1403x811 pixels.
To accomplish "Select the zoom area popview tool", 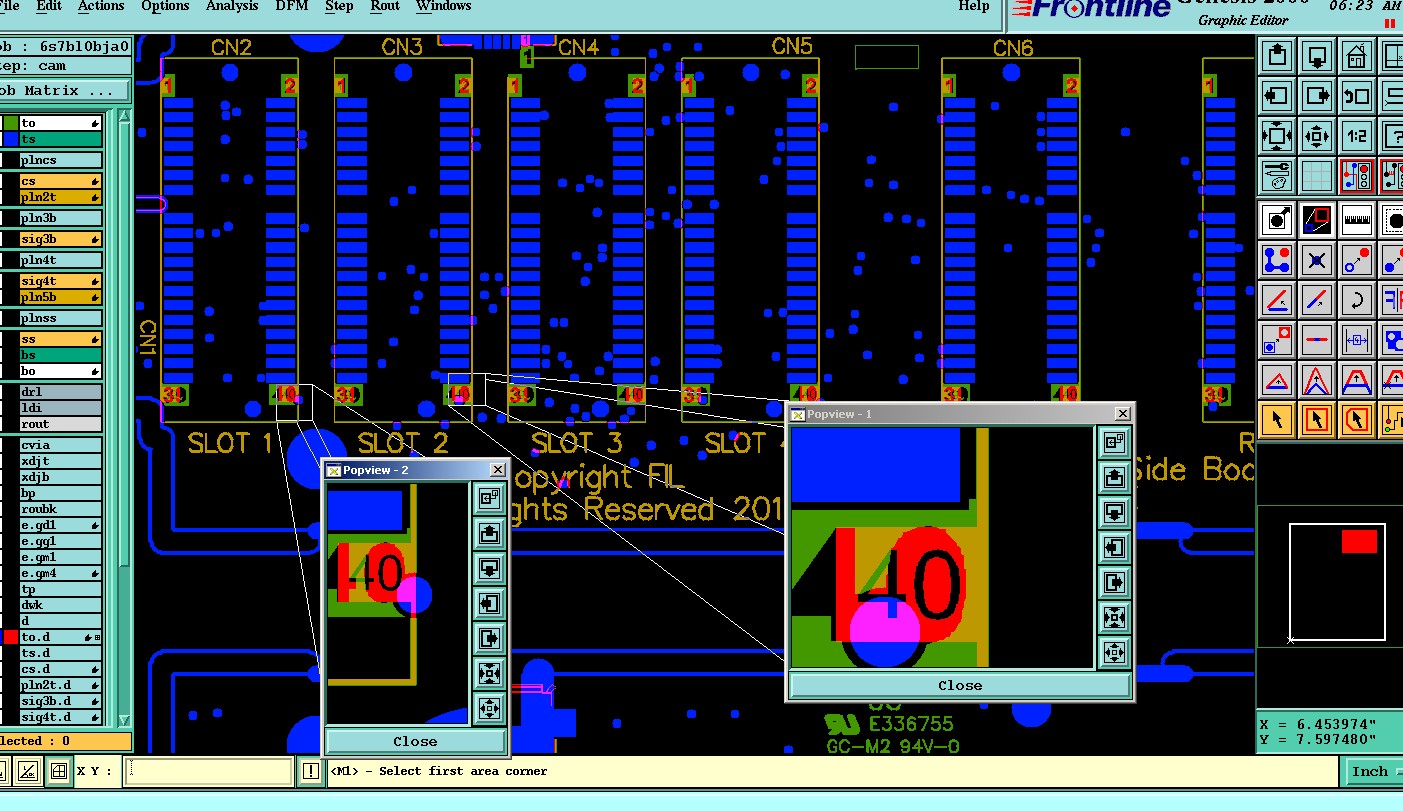I will [x=1317, y=219].
